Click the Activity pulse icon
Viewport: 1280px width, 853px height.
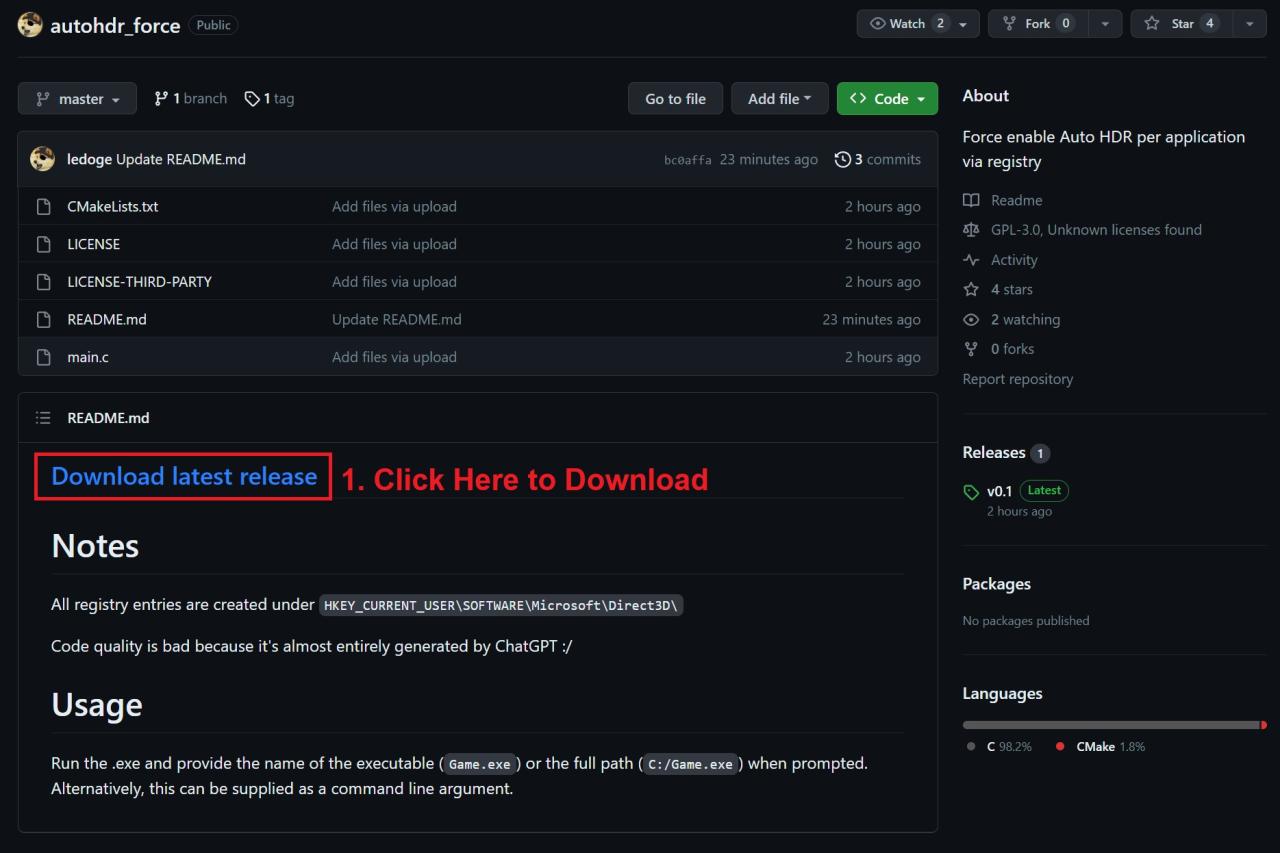tap(971, 260)
